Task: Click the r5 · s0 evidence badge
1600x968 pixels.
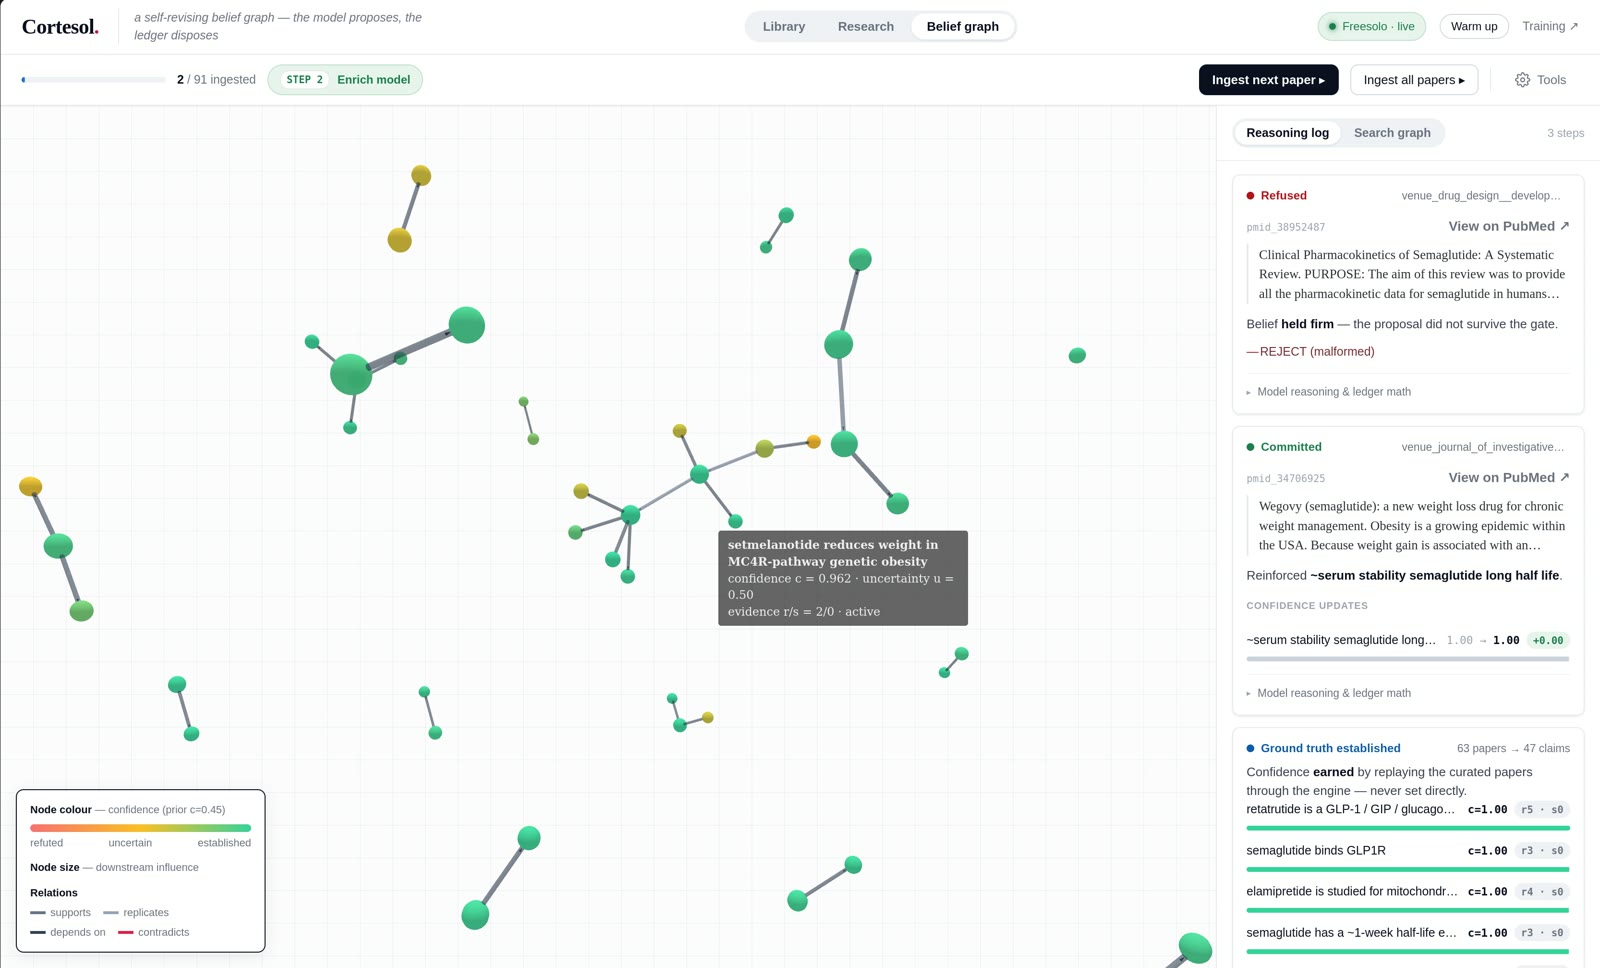Action: point(1542,810)
